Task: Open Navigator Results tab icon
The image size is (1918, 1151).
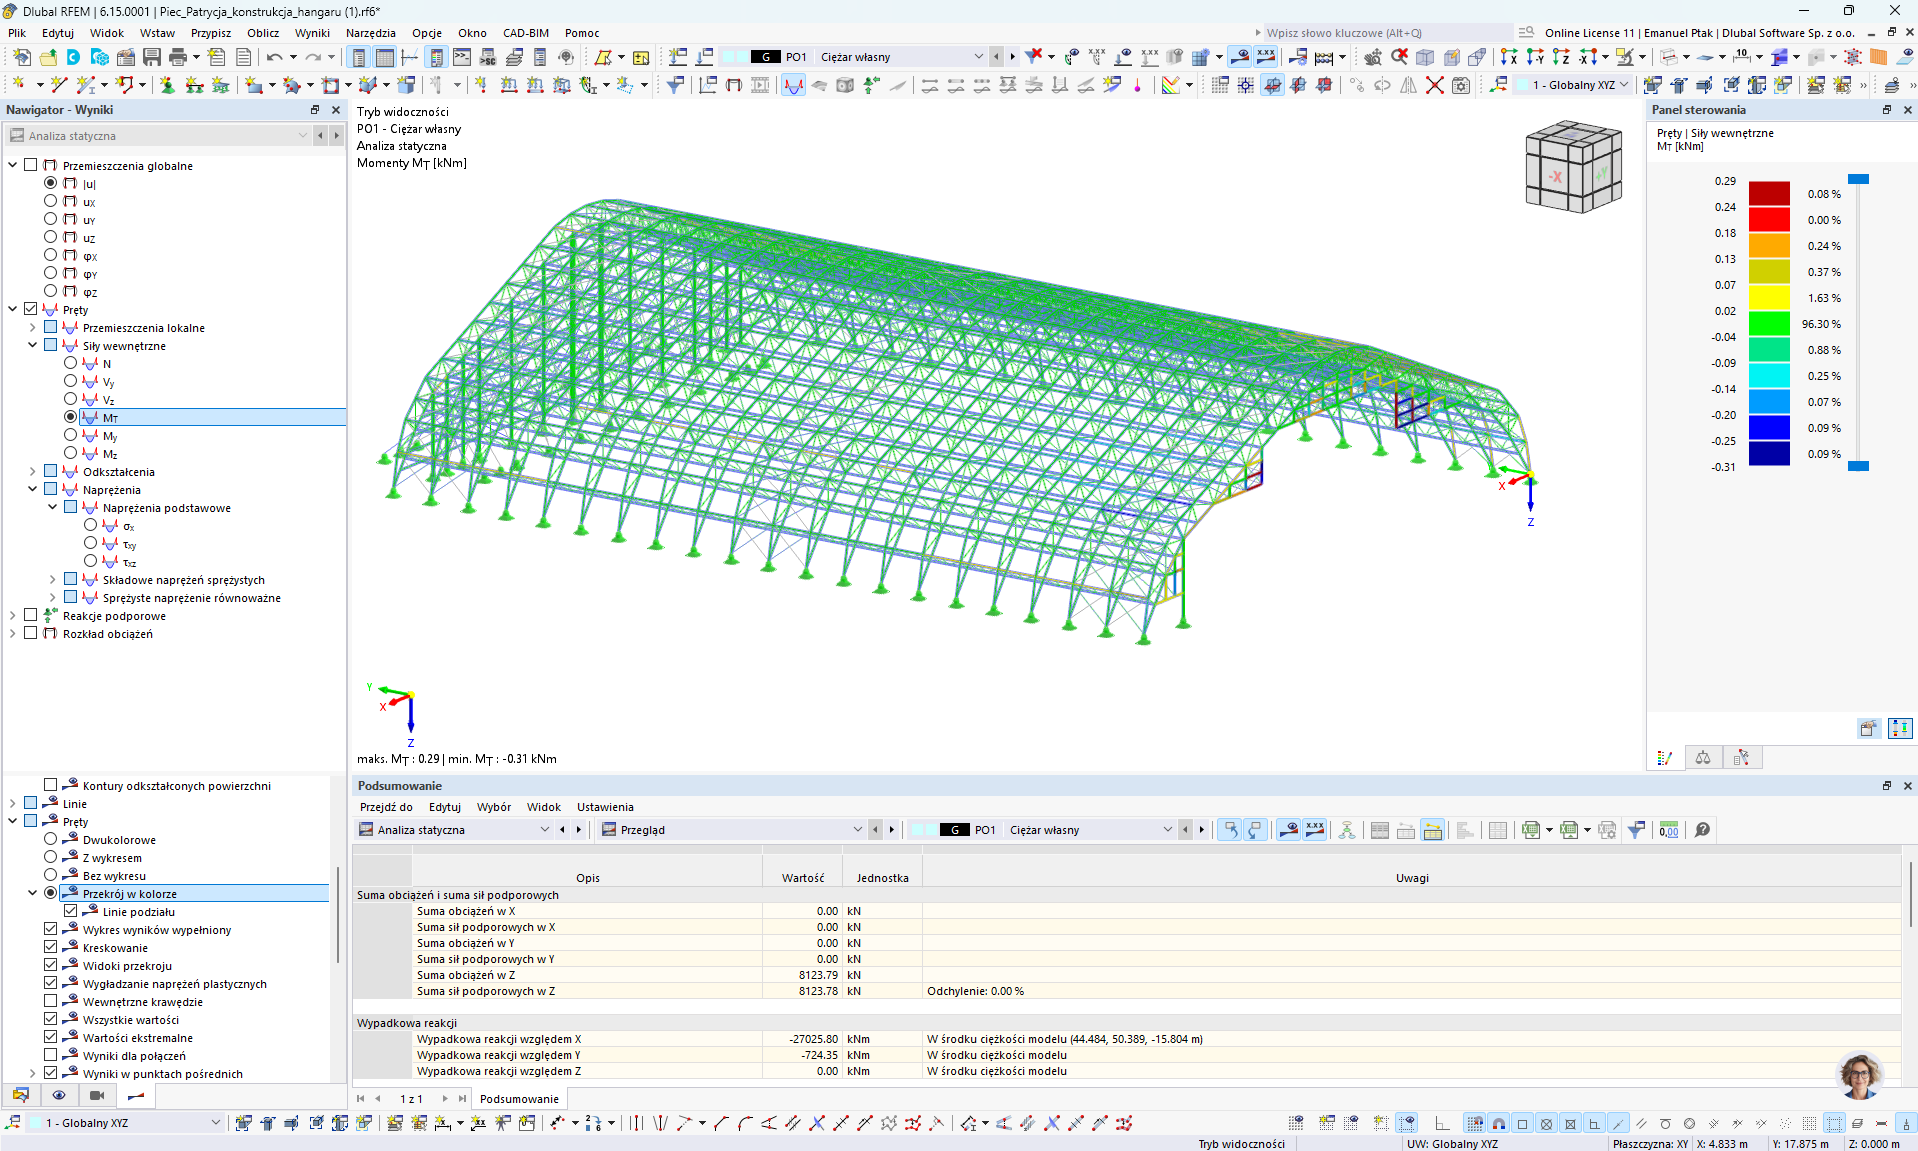Action: (x=136, y=1095)
